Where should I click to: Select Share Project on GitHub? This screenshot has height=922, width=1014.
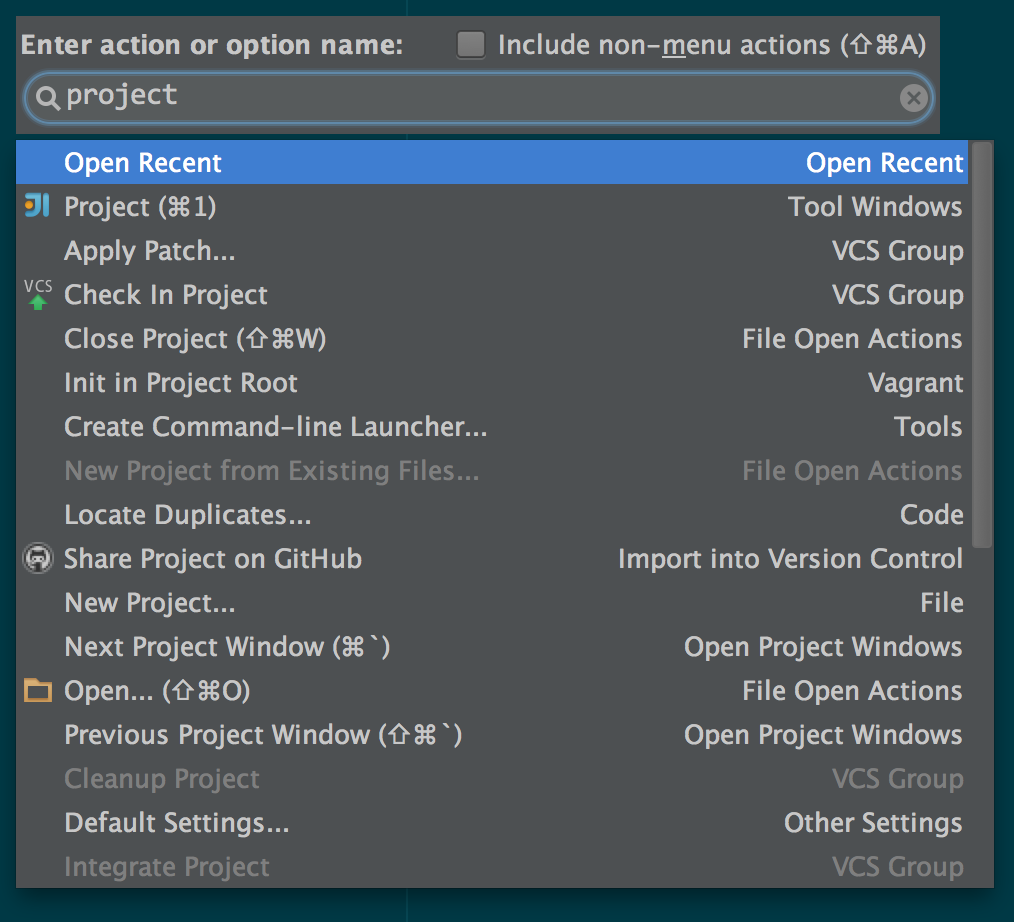point(492,558)
